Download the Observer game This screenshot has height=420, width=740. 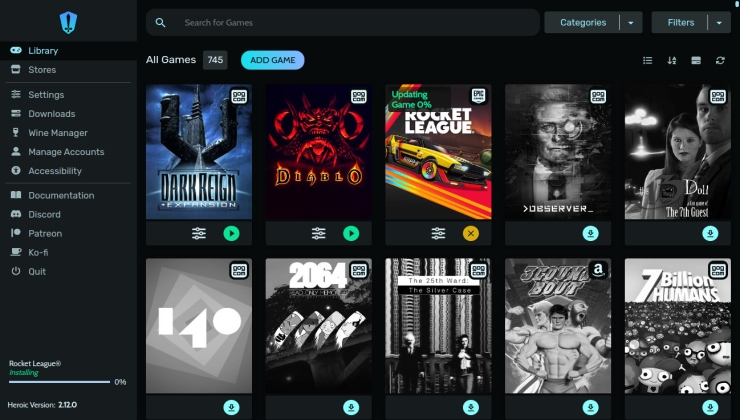pos(590,233)
